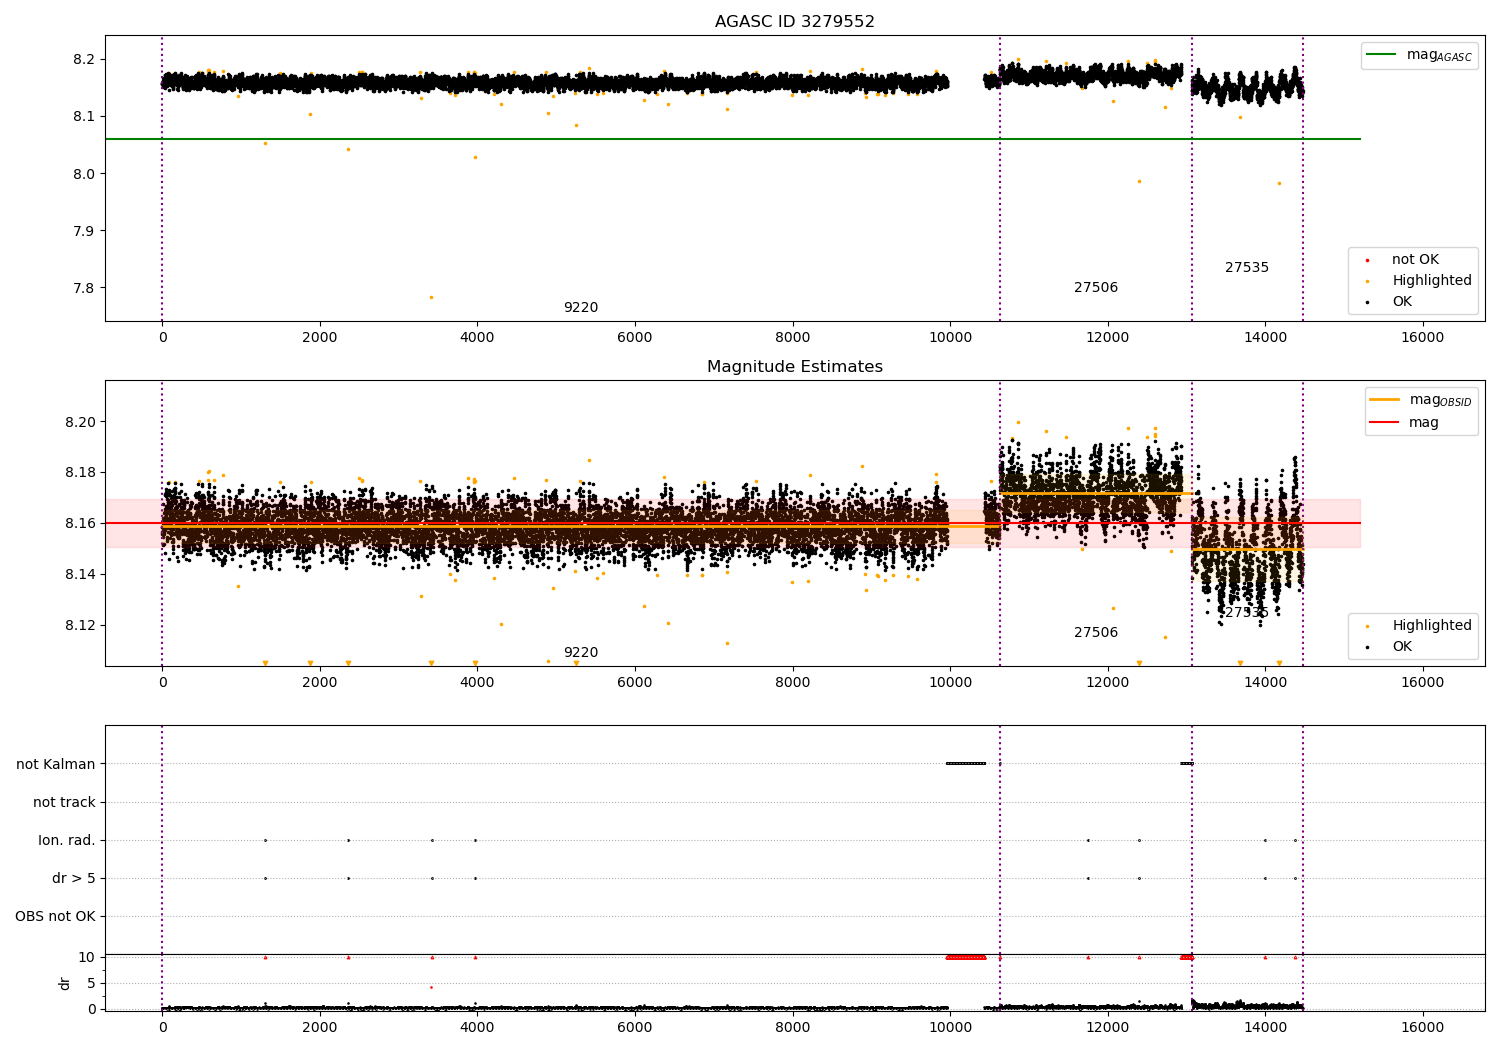Viewport: 1500px width, 1050px height.
Task: Click the 'not Kalman' axis label
Action: tap(56, 764)
